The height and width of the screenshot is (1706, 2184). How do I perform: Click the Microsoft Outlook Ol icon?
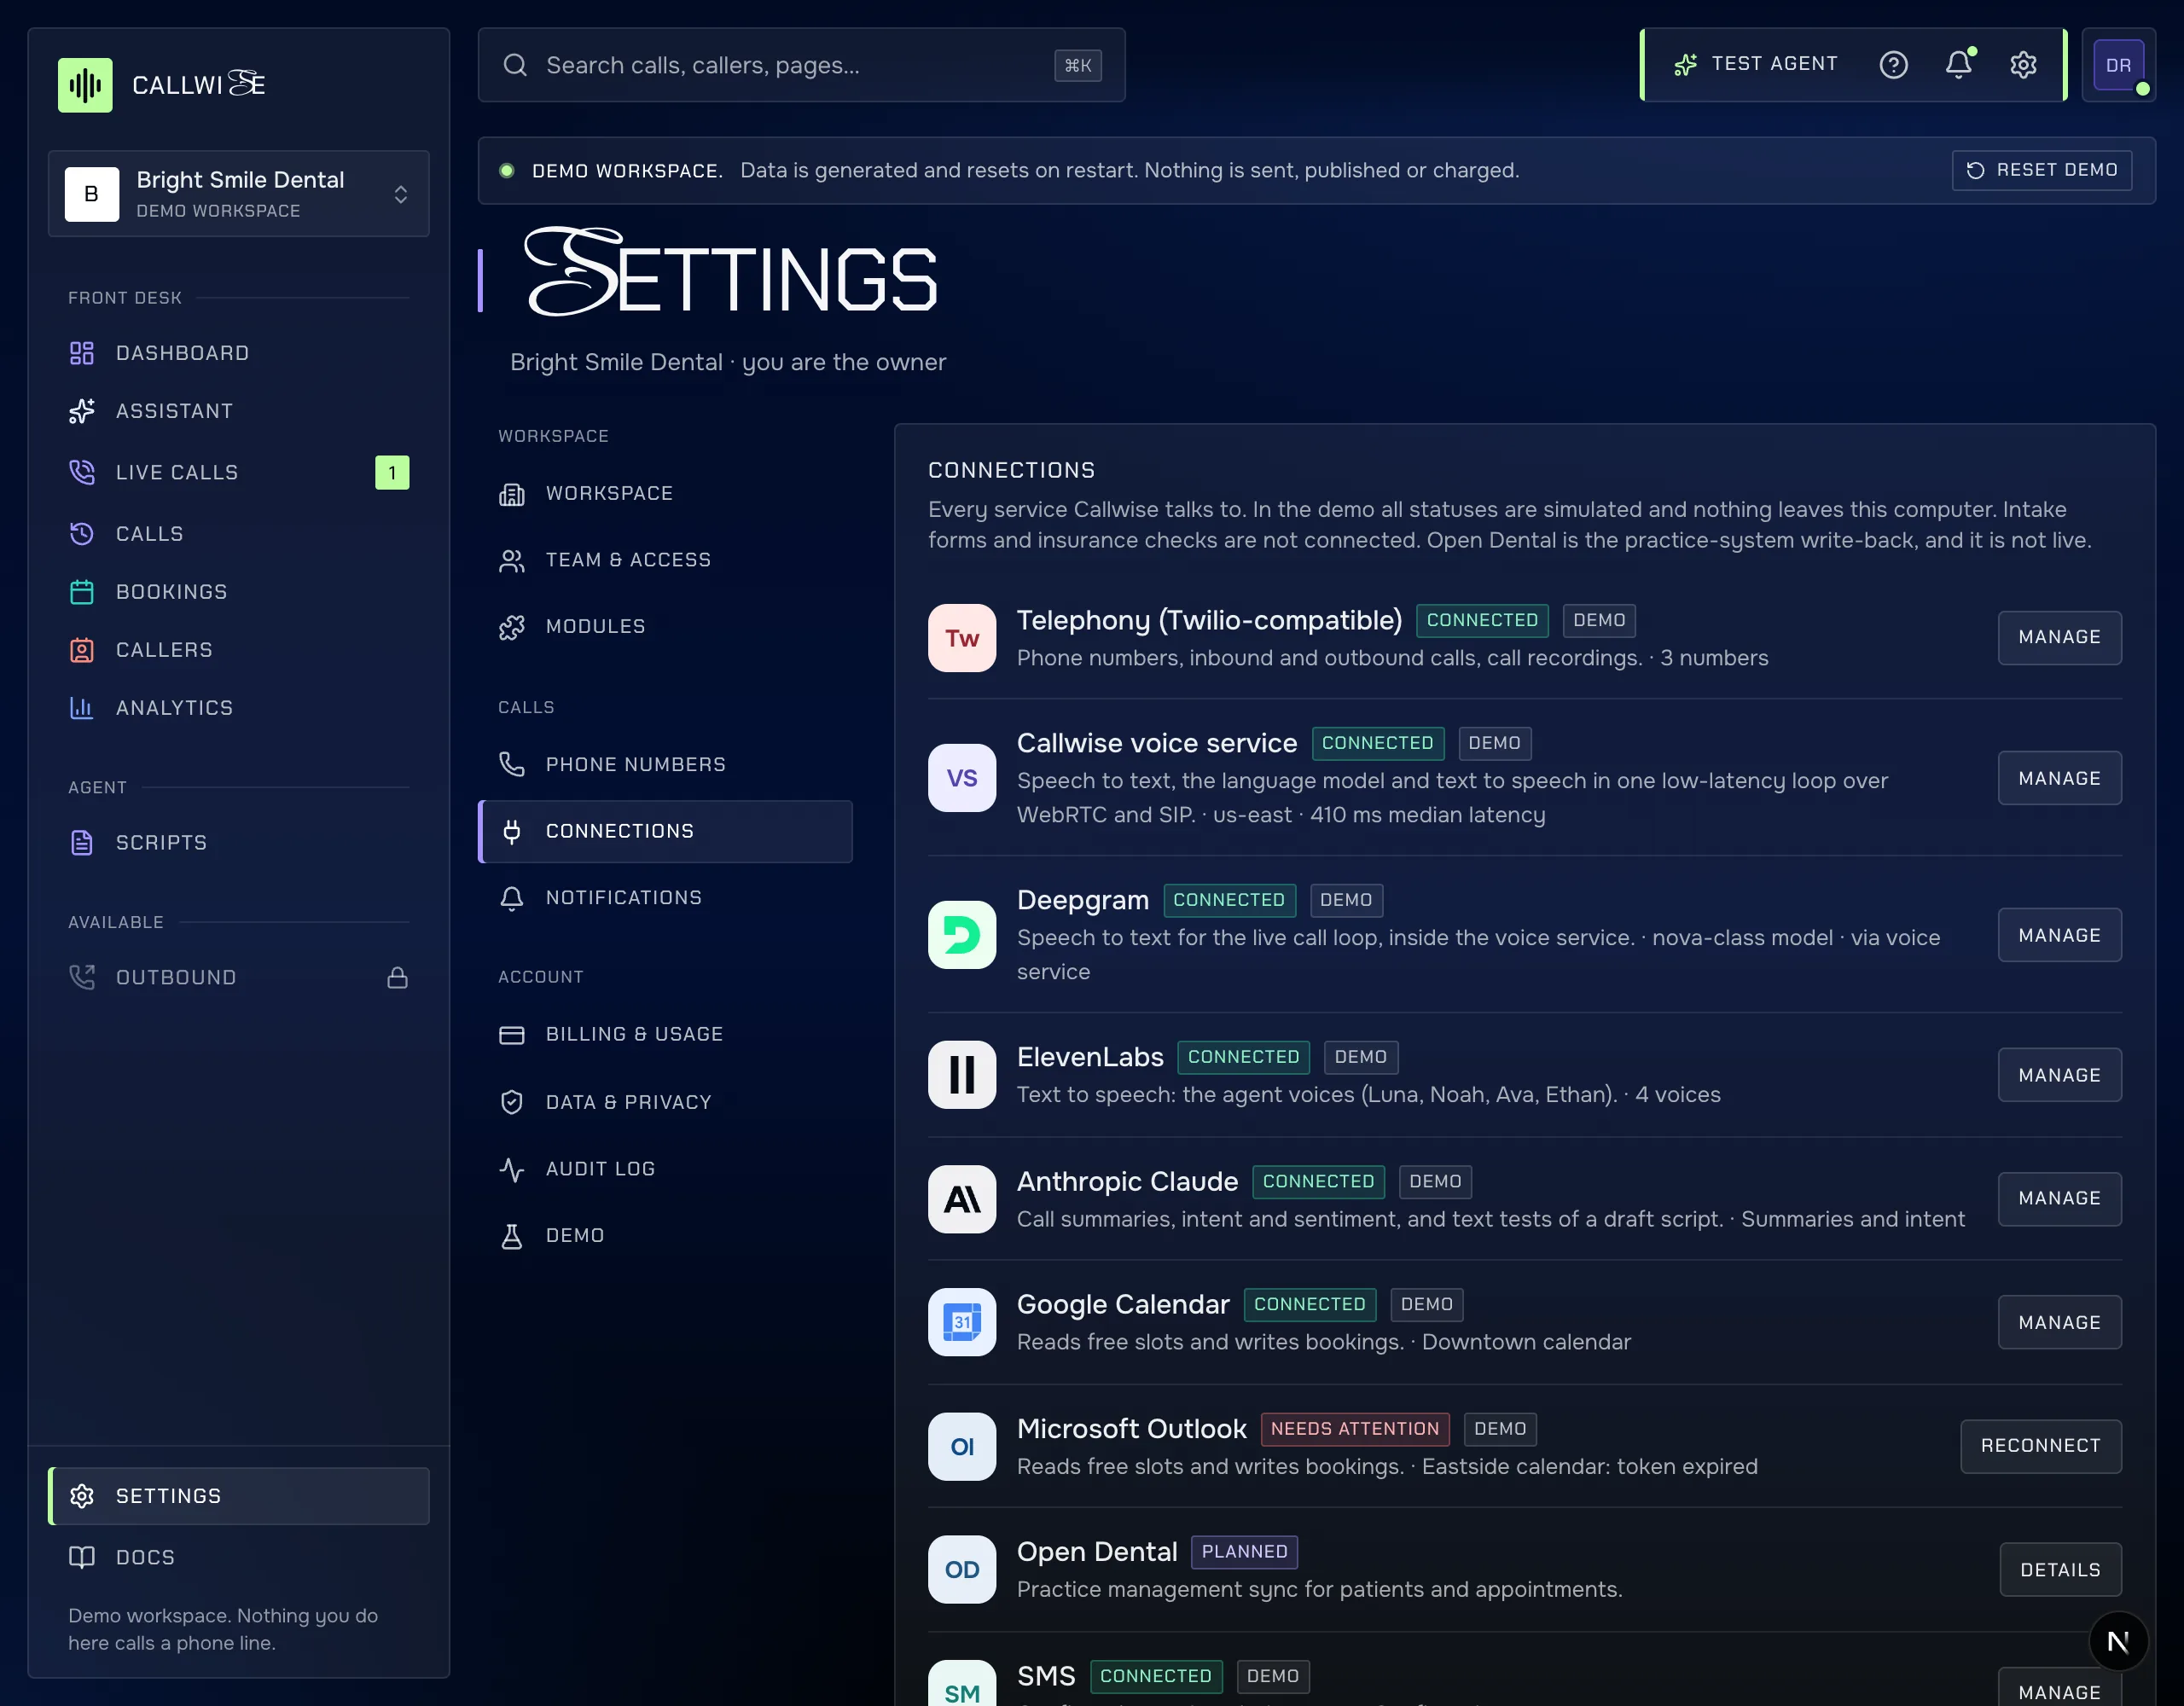[x=961, y=1446]
